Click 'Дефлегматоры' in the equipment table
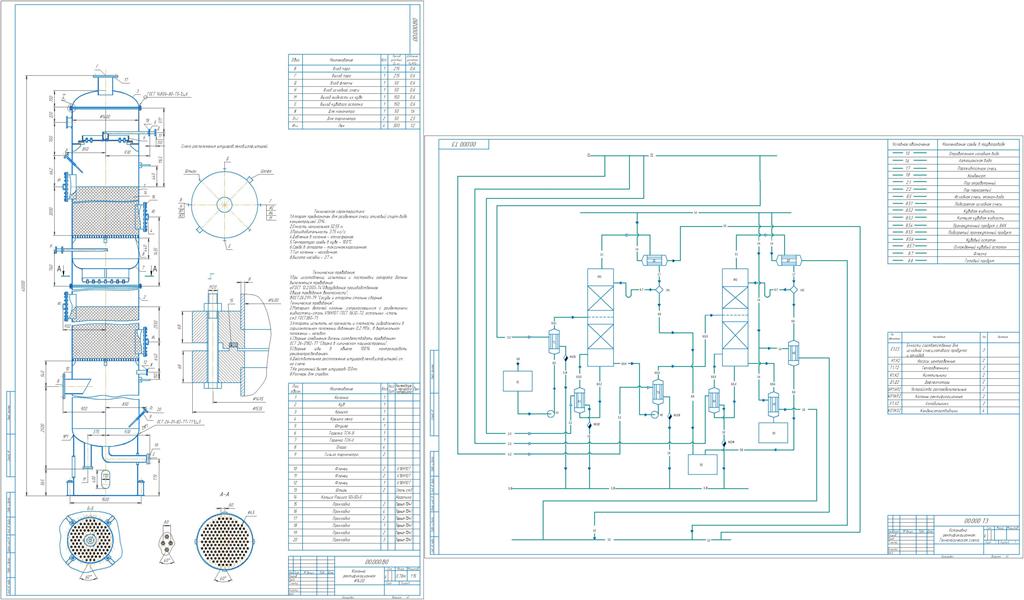This screenshot has height=600, width=1024. pos(938,382)
